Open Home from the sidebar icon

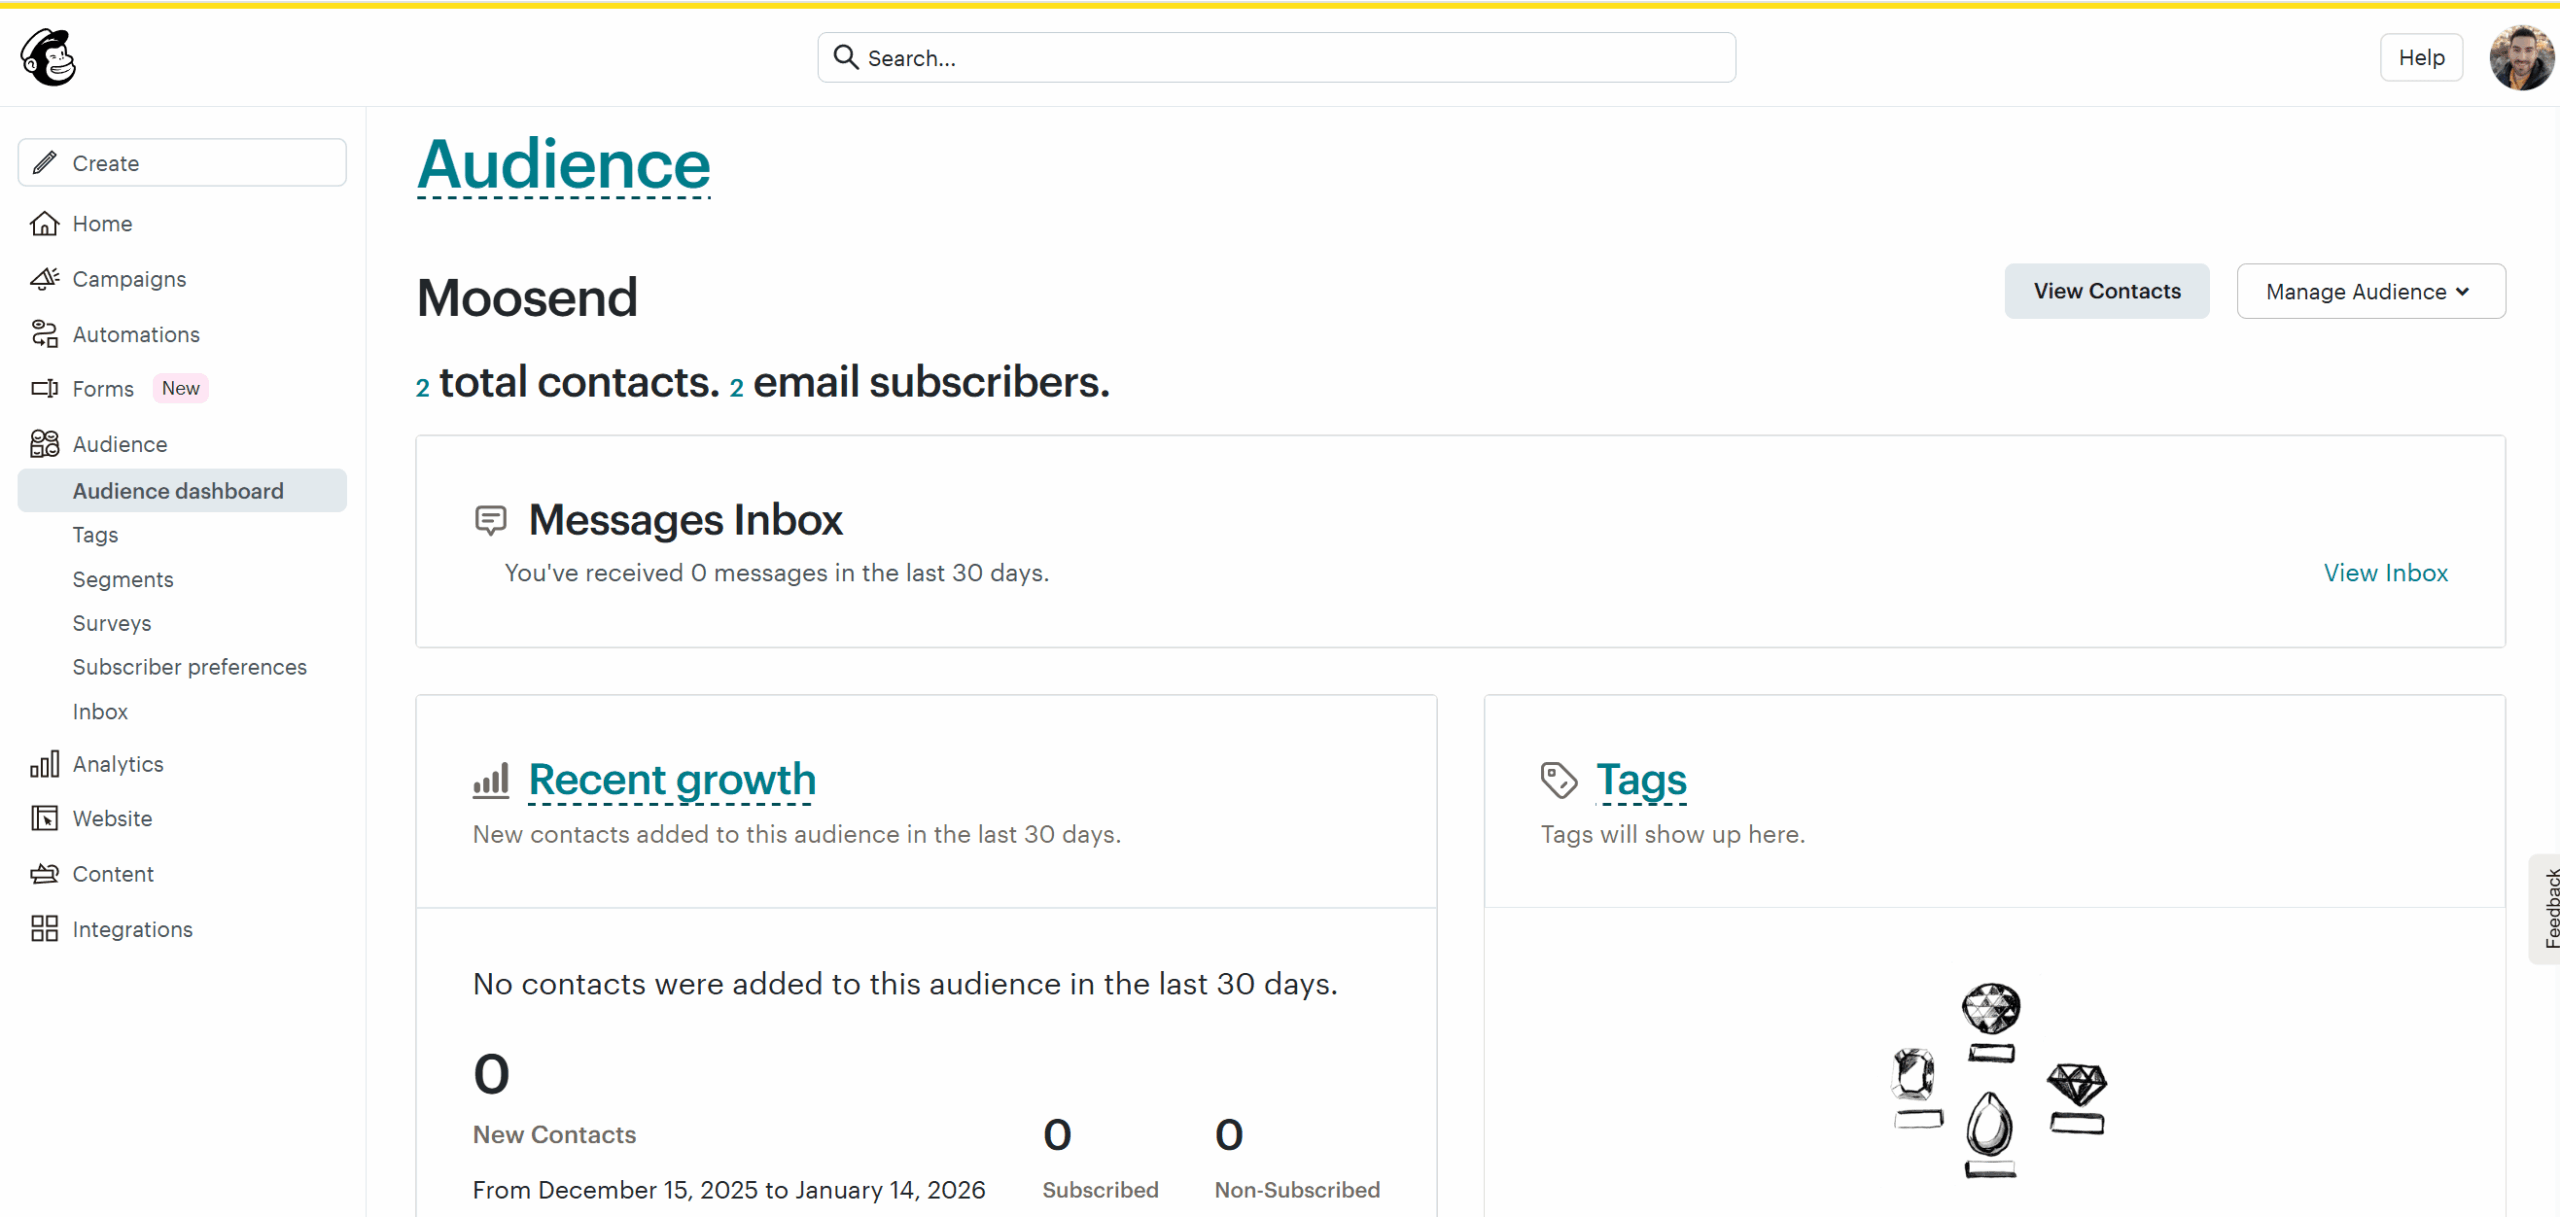[44, 223]
